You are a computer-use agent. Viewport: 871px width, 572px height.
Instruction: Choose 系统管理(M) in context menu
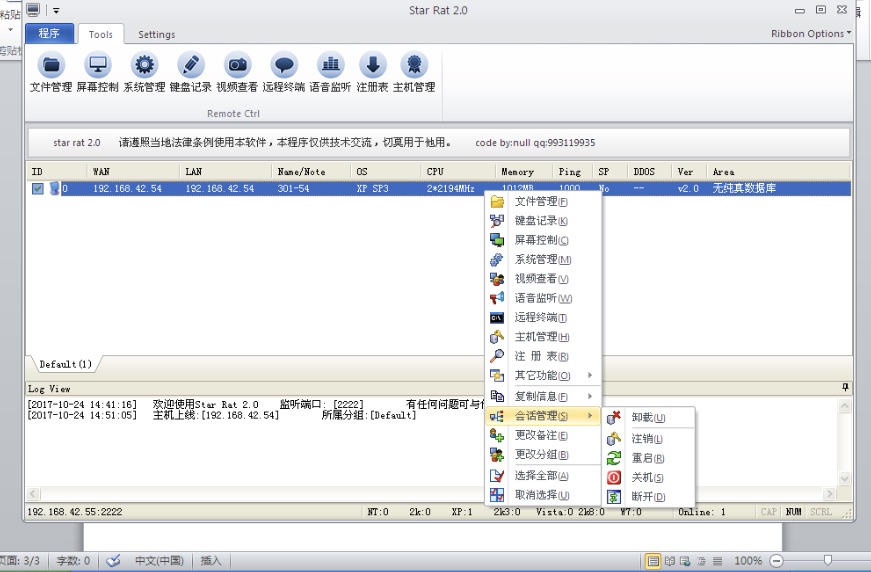pyautogui.click(x=543, y=260)
